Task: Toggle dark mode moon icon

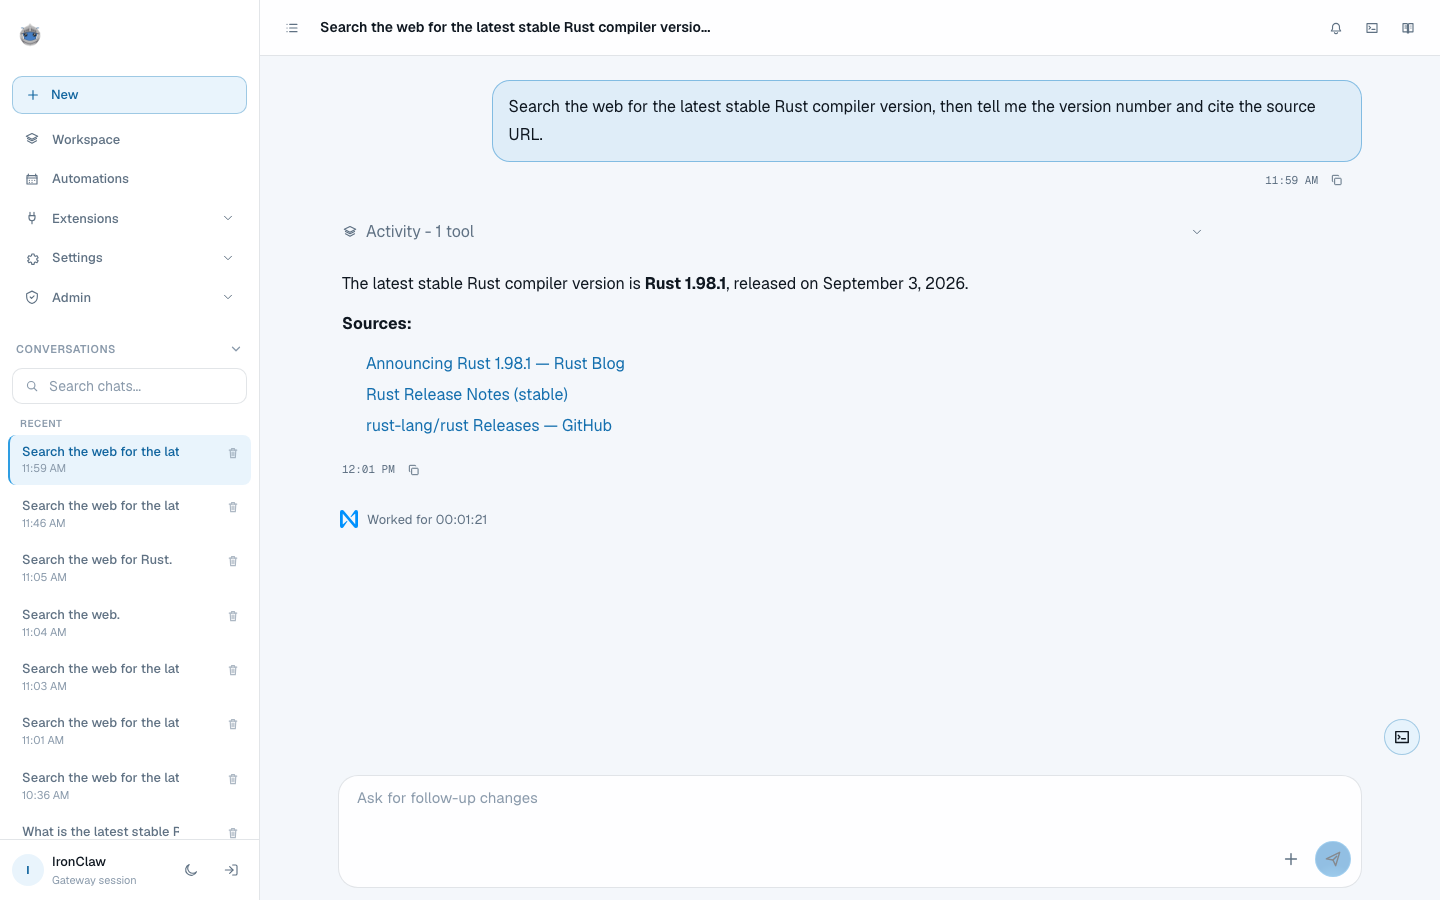Action: [191, 870]
